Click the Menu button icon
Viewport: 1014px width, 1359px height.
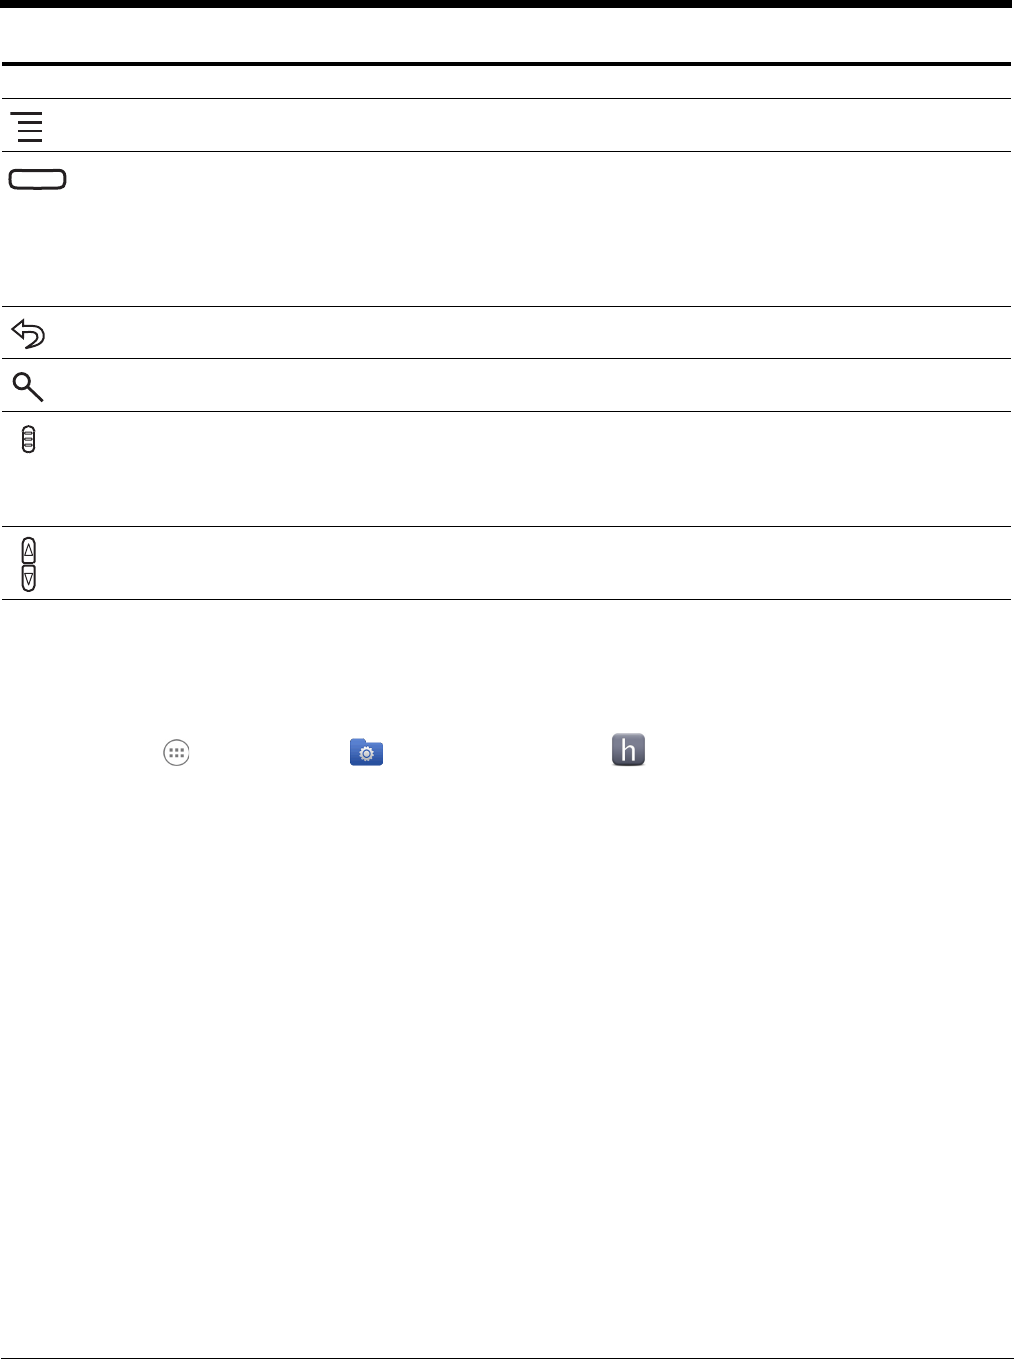29,127
